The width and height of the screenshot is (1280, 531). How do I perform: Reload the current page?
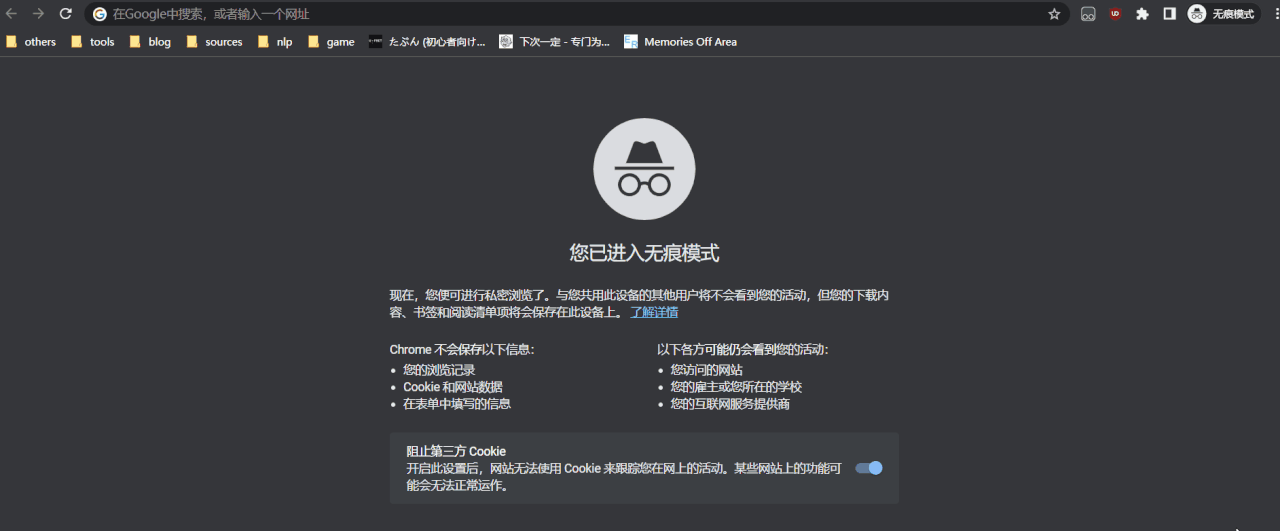click(x=65, y=14)
